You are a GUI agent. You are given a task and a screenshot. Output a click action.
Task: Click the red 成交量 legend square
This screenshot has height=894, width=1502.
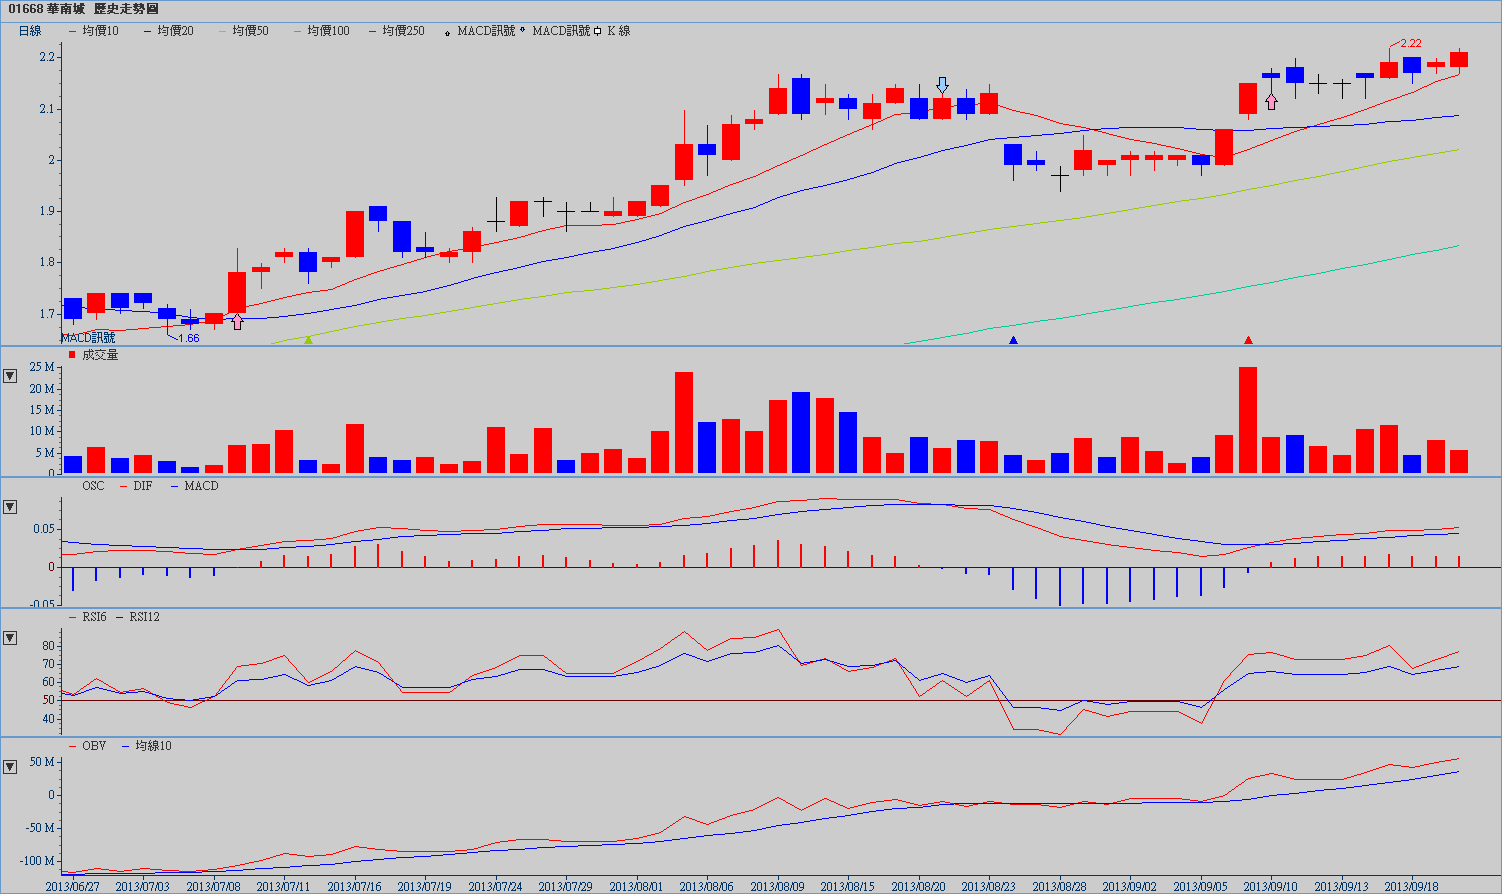tap(72, 355)
